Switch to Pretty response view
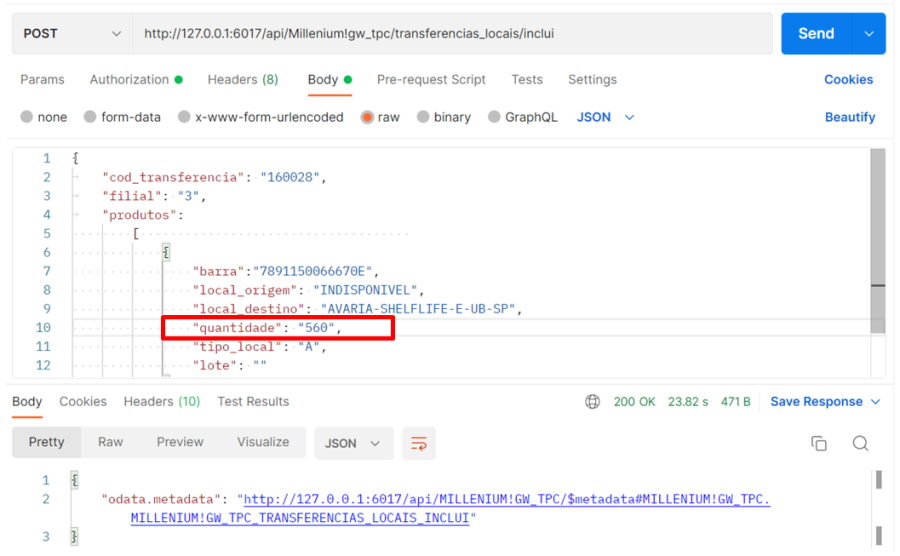The image size is (900, 556). point(46,442)
